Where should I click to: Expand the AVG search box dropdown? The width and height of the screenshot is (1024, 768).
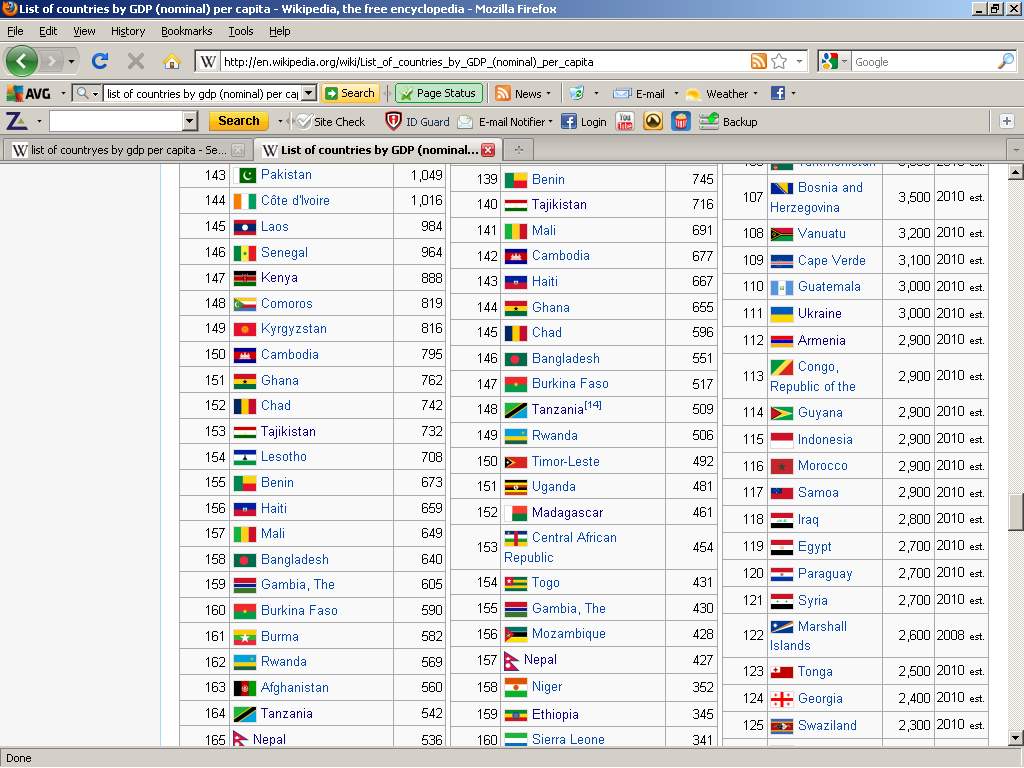(308, 93)
